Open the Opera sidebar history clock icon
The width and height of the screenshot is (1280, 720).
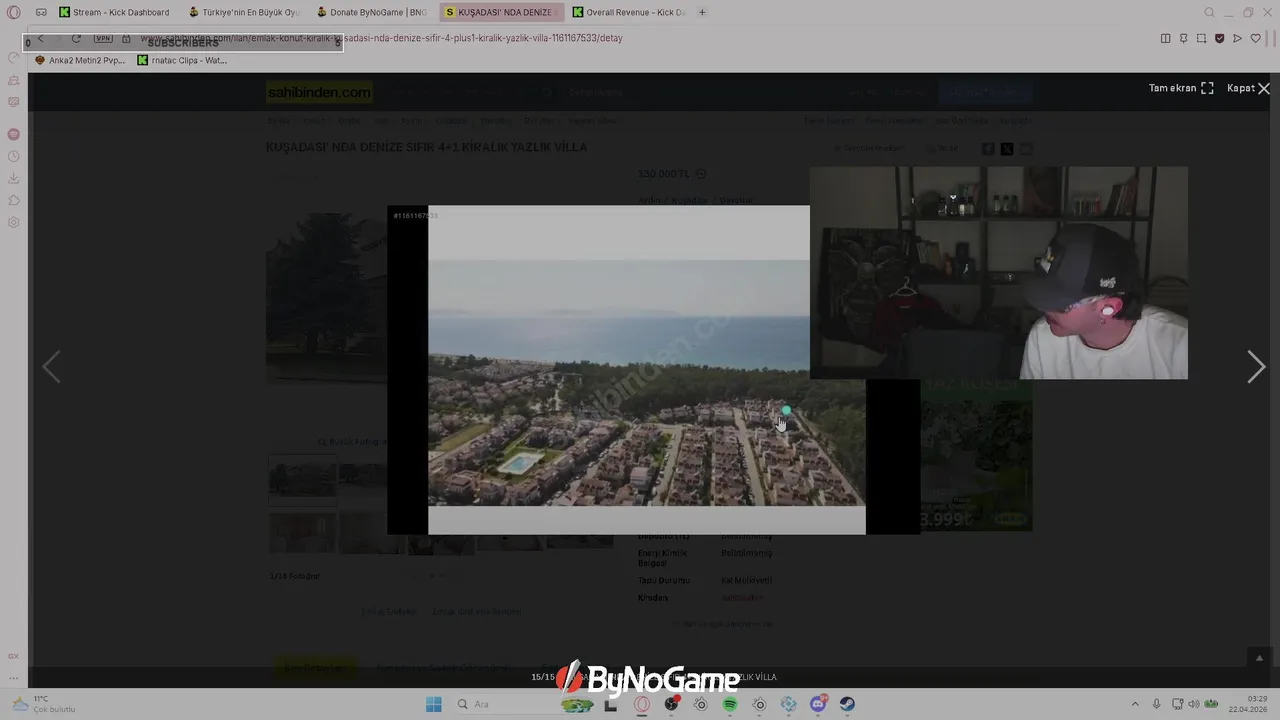pyautogui.click(x=14, y=156)
